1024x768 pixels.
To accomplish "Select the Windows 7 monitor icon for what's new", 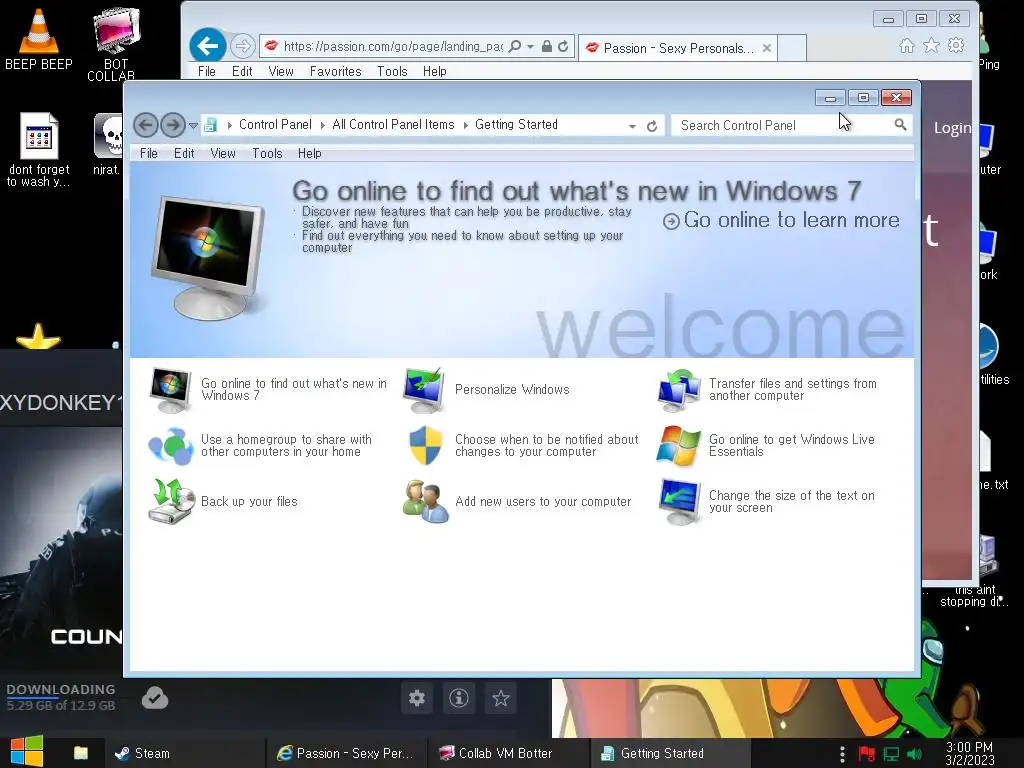I will [x=170, y=390].
